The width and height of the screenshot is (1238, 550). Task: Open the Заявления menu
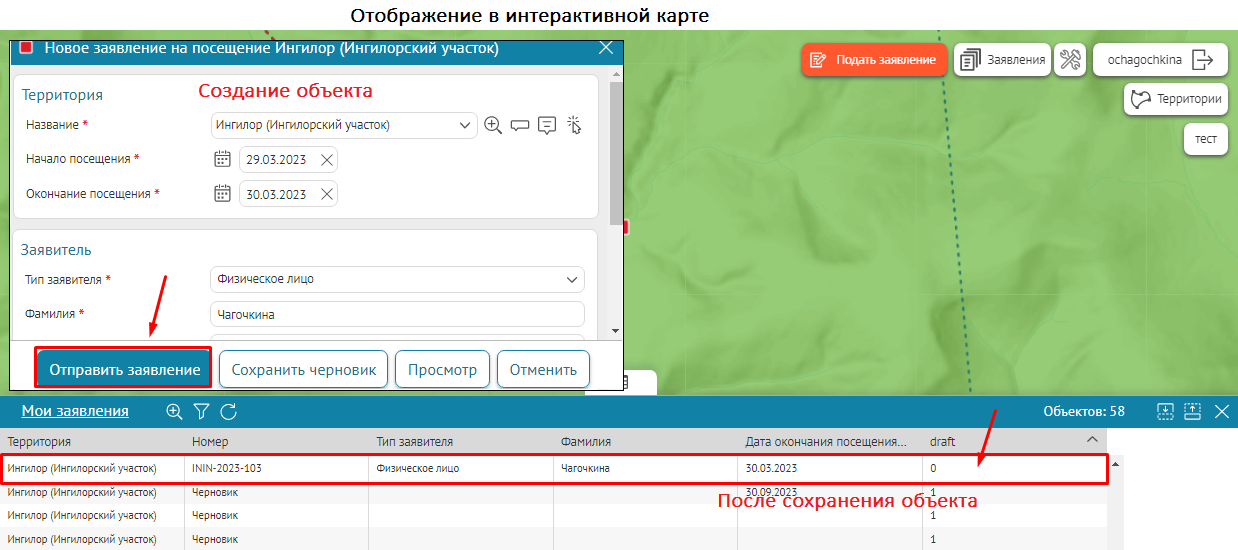pyautogui.click(x=1002, y=60)
